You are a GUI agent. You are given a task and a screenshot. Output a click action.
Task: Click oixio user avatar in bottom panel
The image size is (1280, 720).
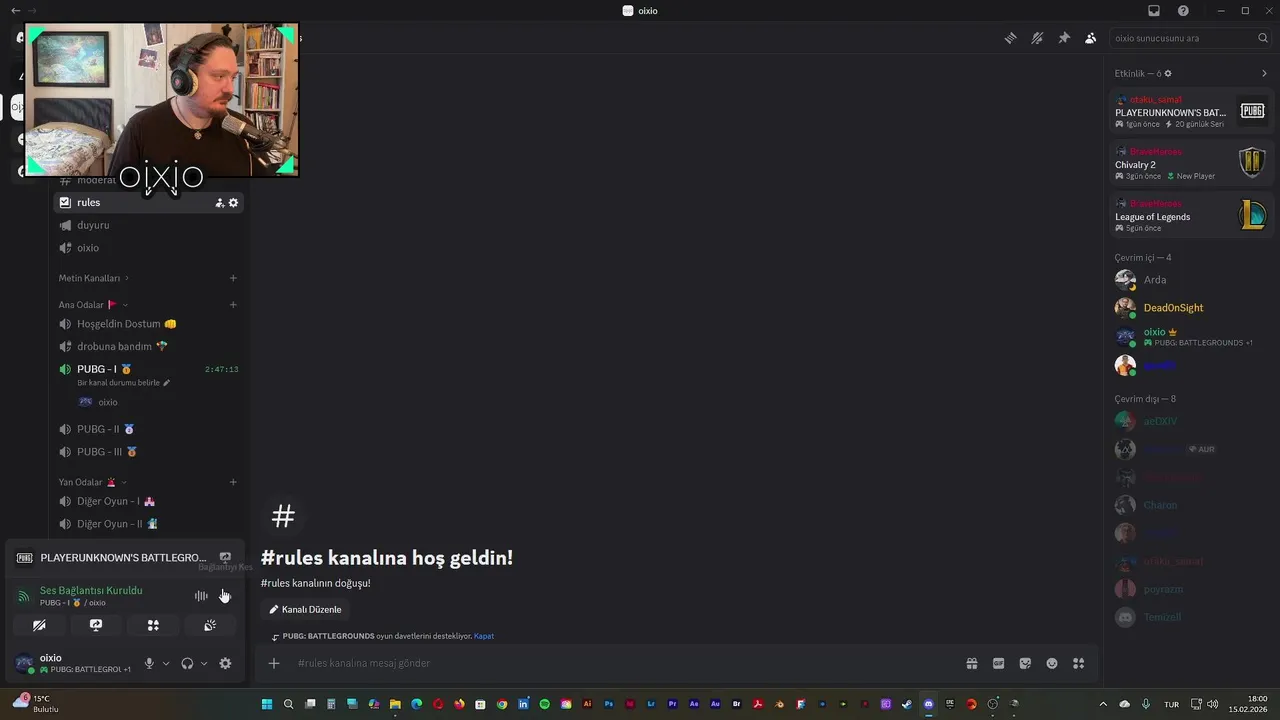click(x=24, y=663)
